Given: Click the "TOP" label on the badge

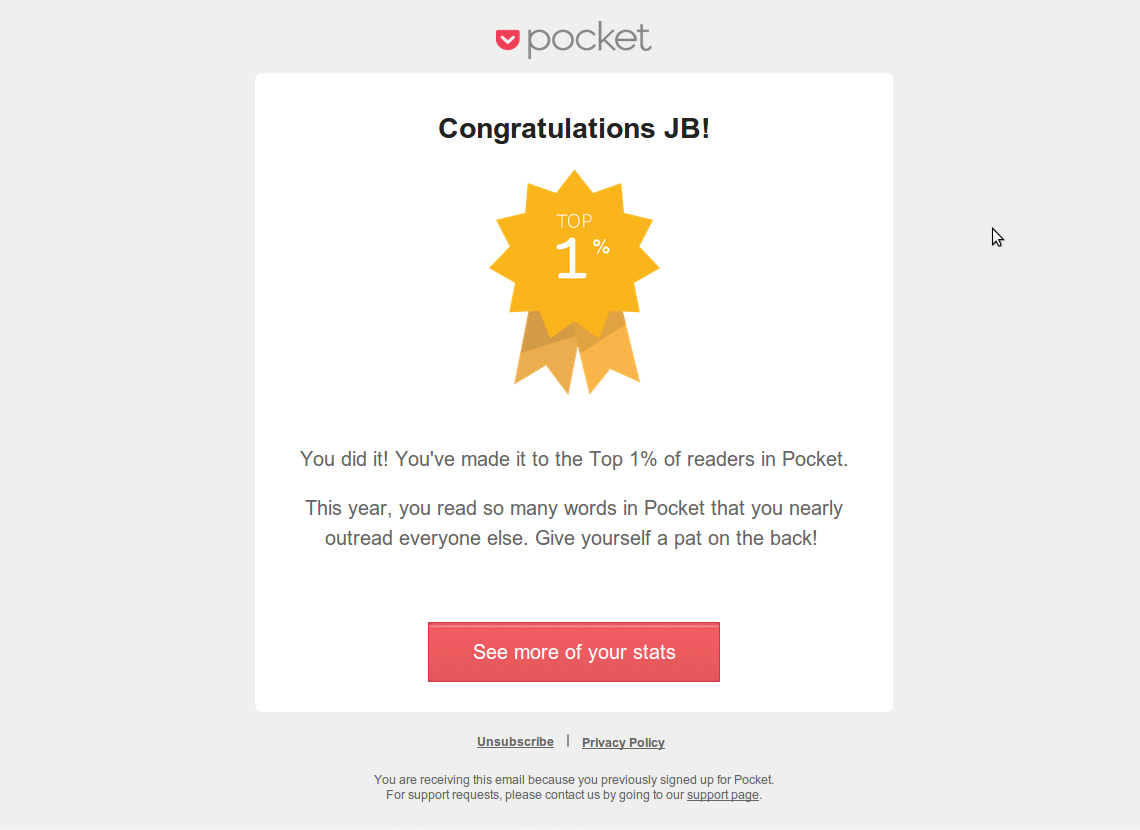Looking at the screenshot, I should point(575,221).
